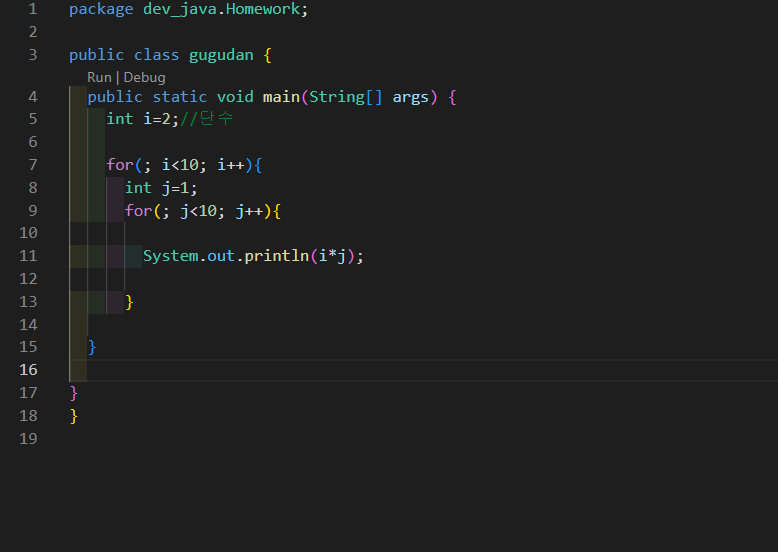Click the yellow closing brace on line 18
The image size is (778, 552).
(x=74, y=416)
